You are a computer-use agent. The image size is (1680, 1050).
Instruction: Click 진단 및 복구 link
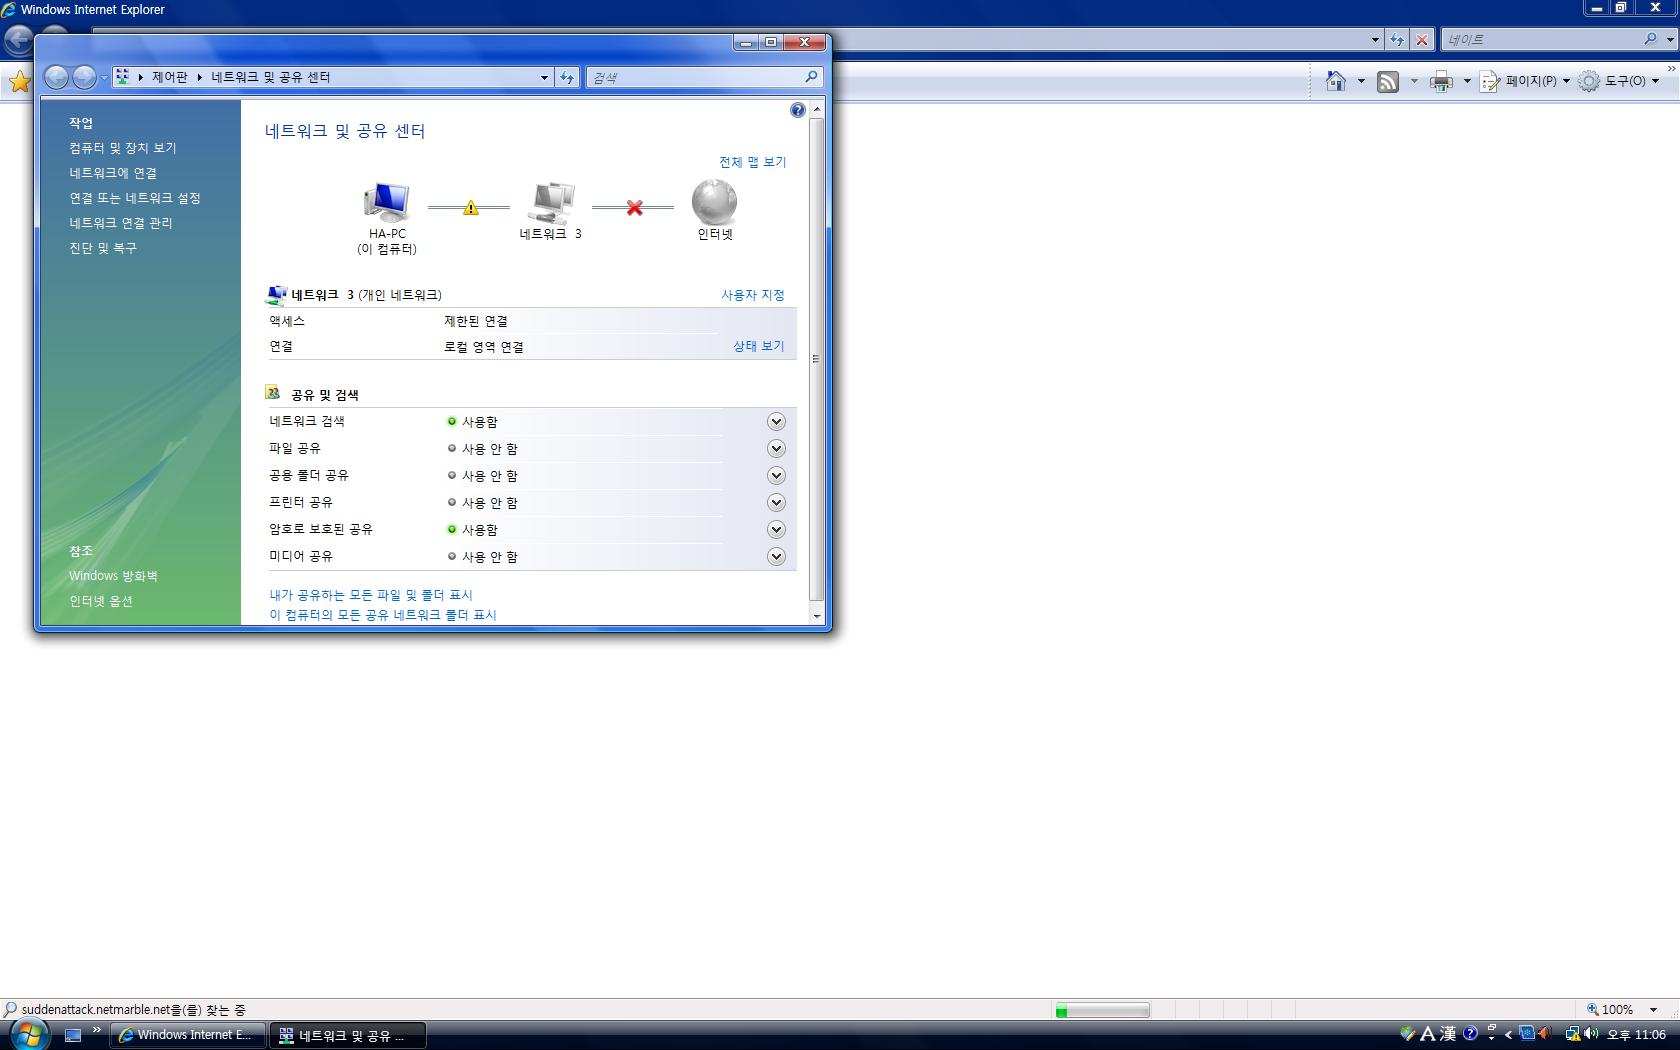(x=103, y=248)
